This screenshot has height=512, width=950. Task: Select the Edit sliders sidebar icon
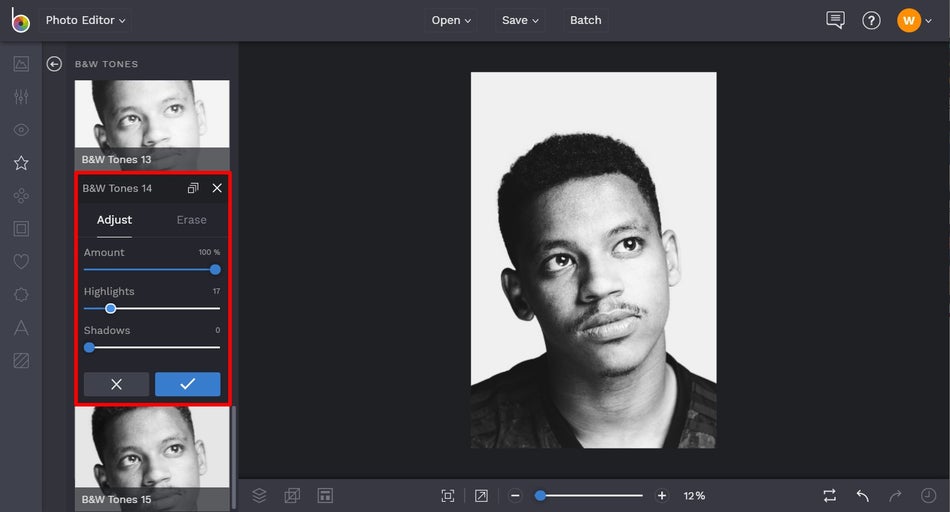(21, 97)
